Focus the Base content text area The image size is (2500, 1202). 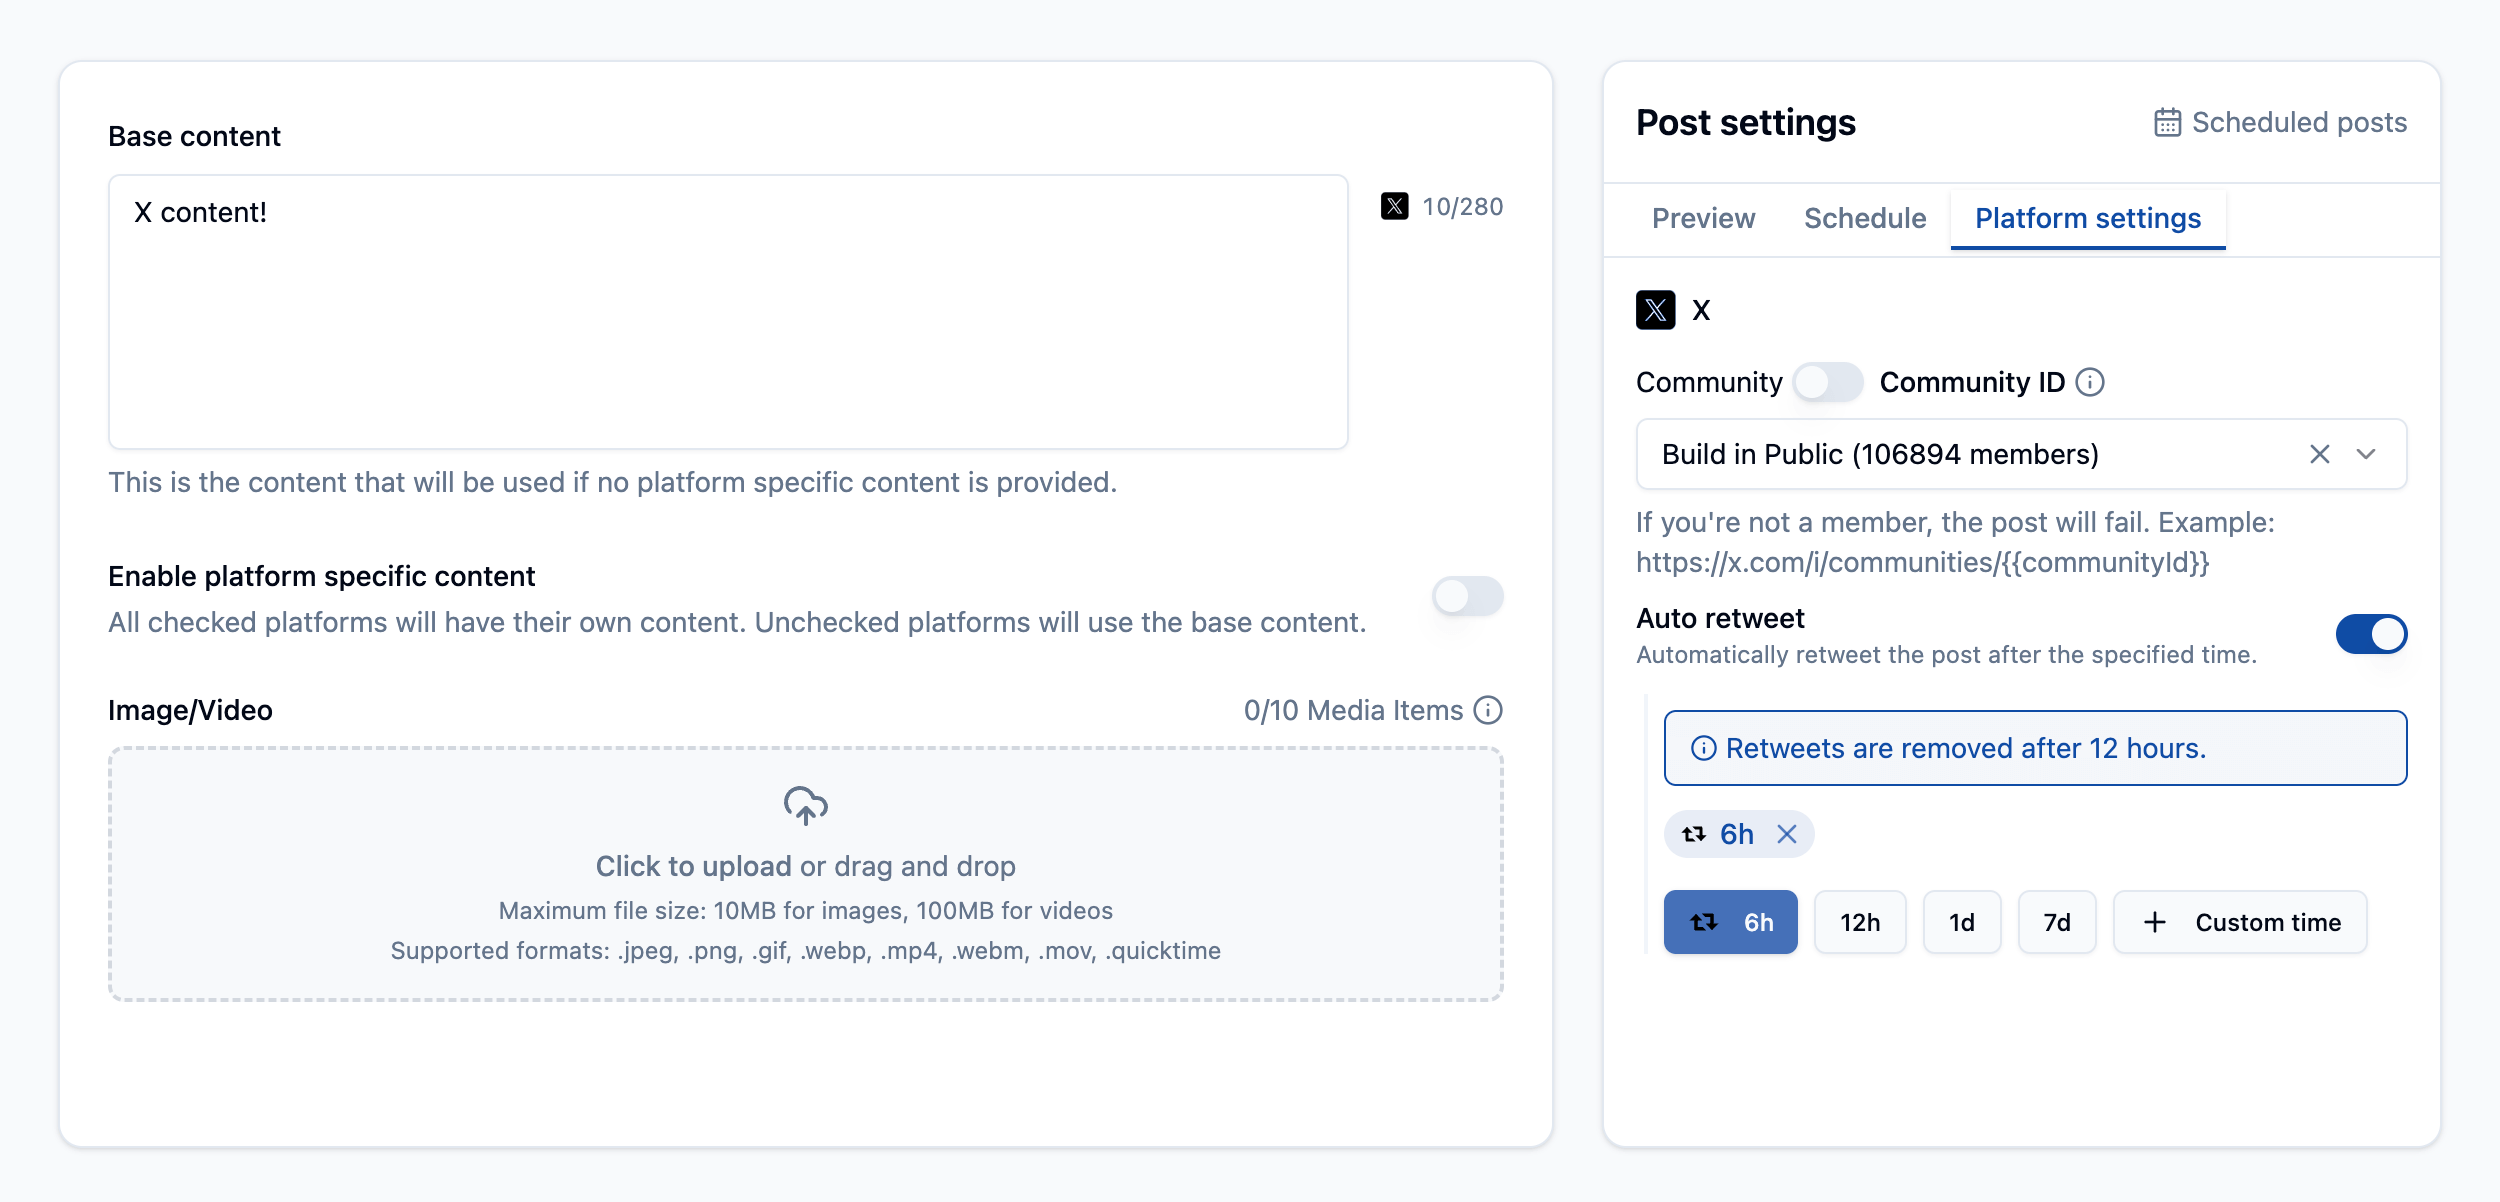728,312
